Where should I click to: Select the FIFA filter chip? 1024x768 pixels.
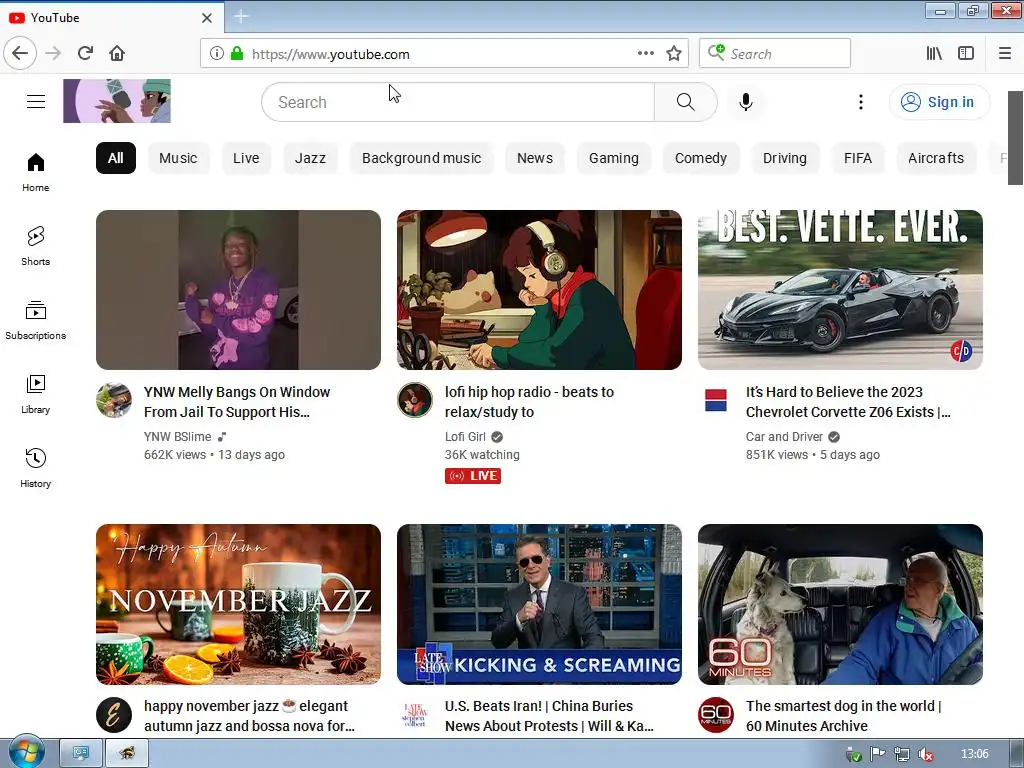pyautogui.click(x=858, y=158)
